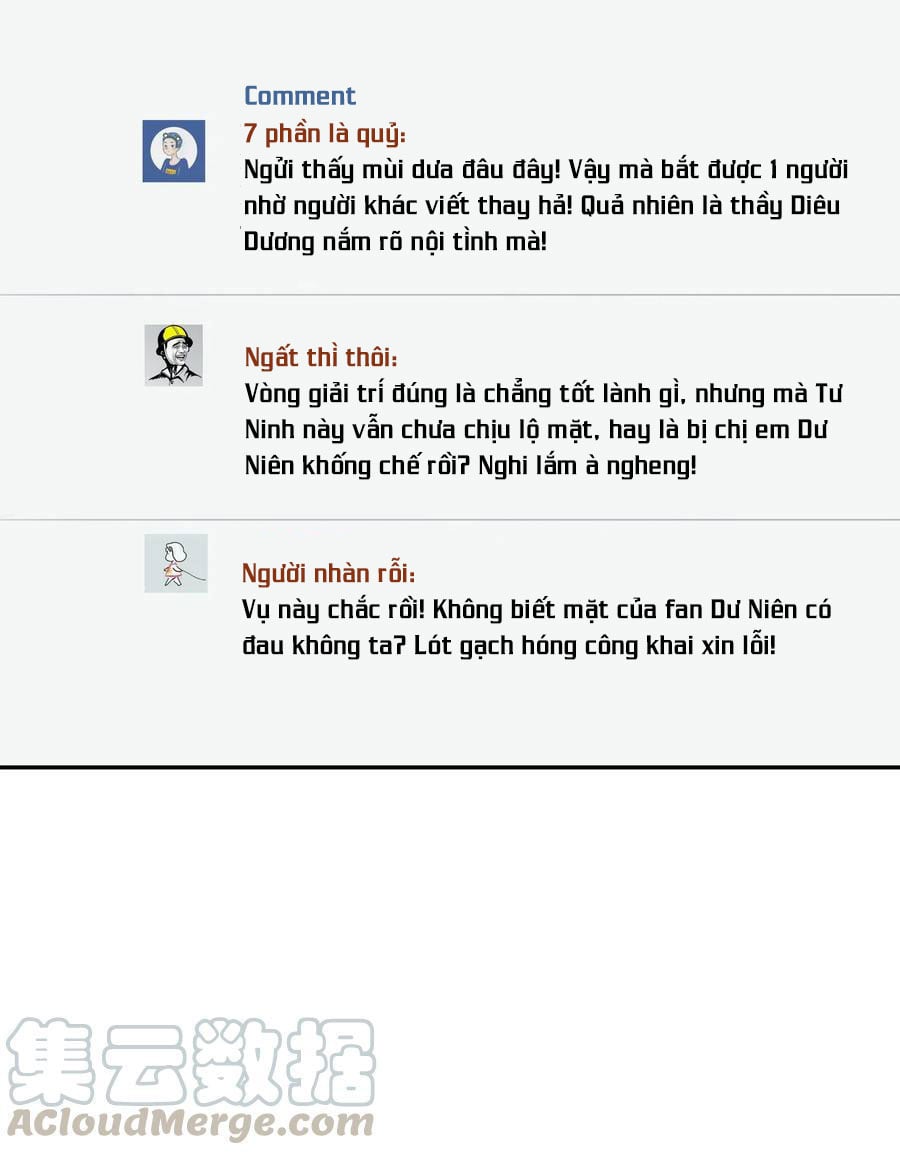Open the username Ngất thì thôi
Viewport: 900px width, 1155px height.
pos(321,357)
